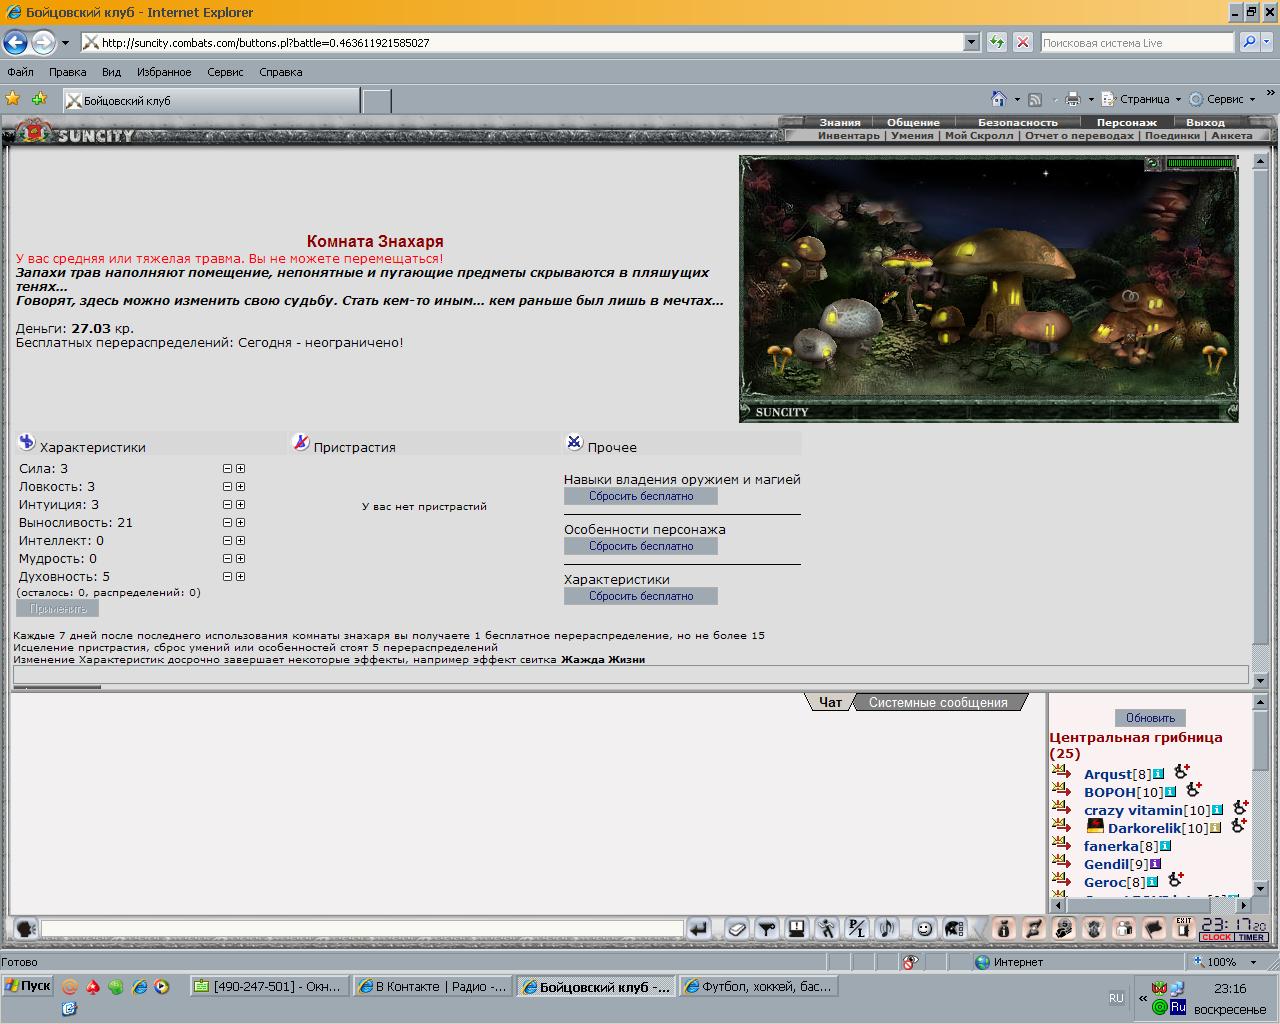The height and width of the screenshot is (1024, 1280).
Task: Decrease Интуиция with the minus button
Action: (x=227, y=504)
